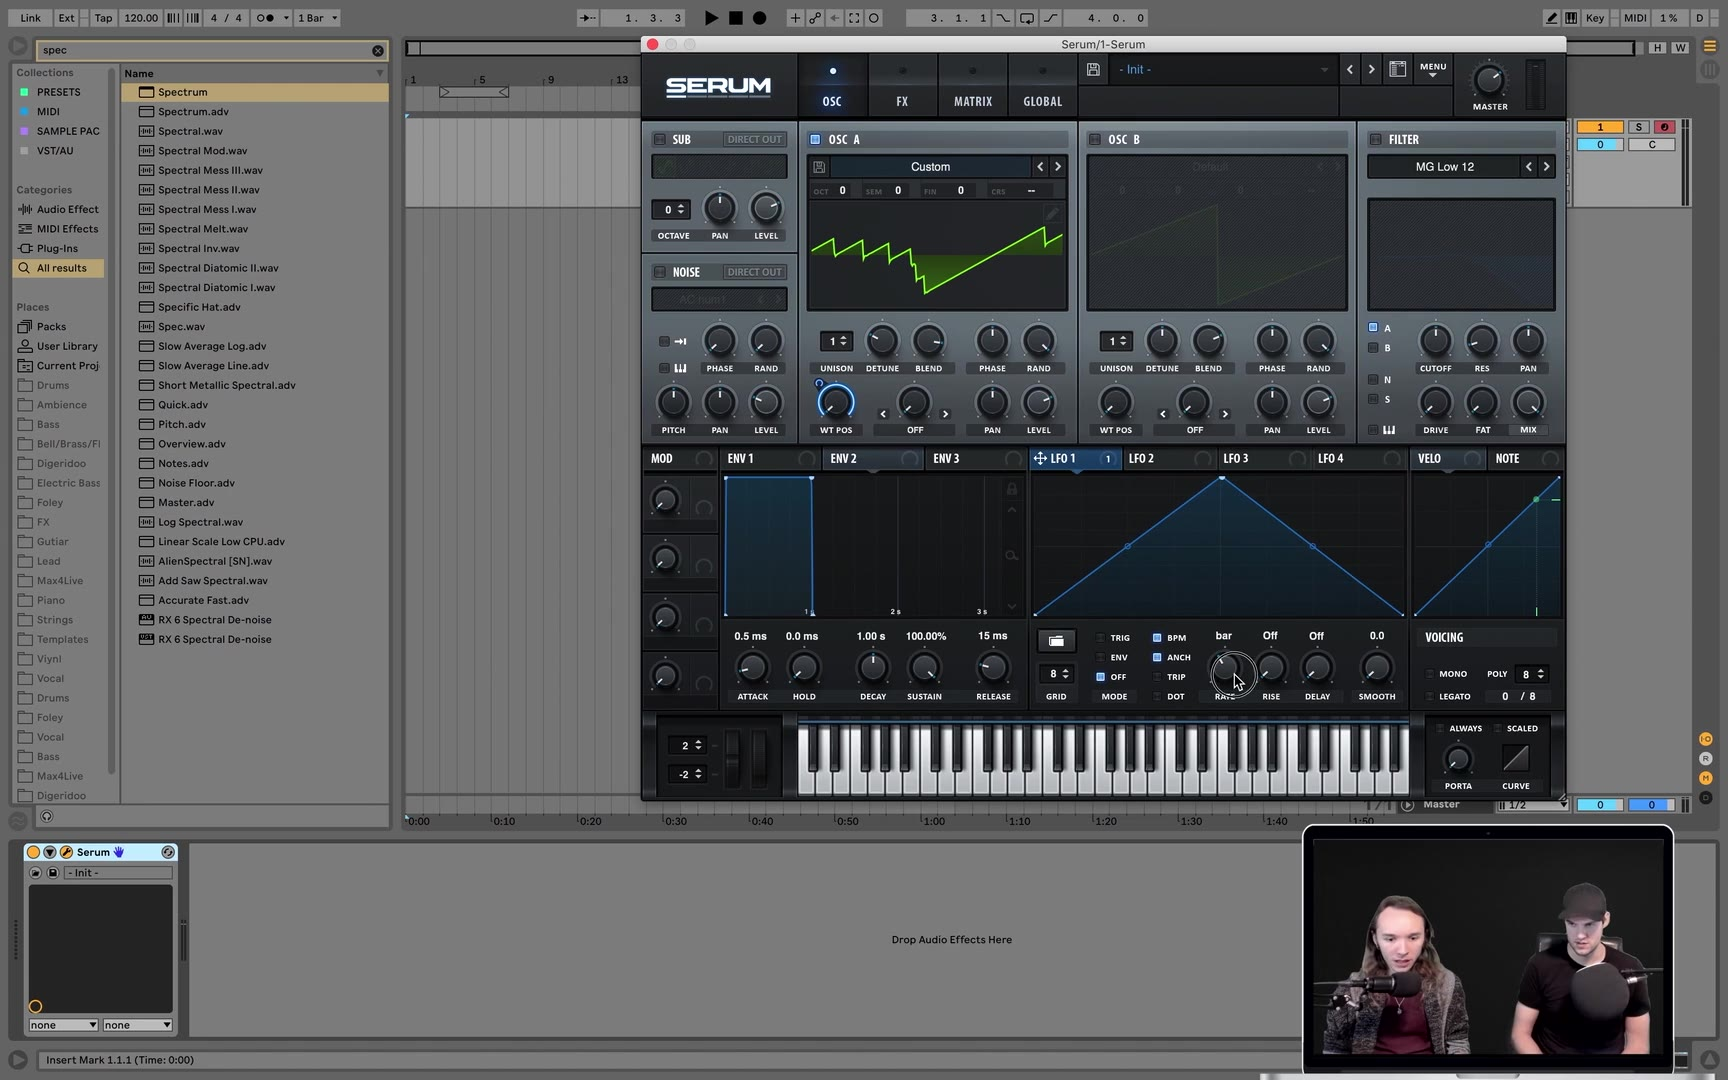Select next OSC A wavetable
The height and width of the screenshot is (1080, 1728).
coord(1058,167)
